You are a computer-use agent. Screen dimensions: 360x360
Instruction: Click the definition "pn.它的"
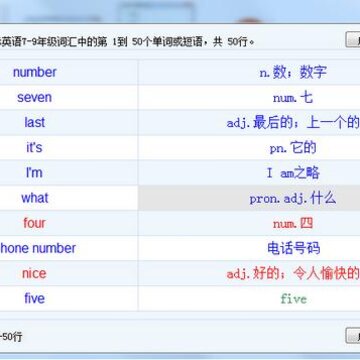[293, 148]
